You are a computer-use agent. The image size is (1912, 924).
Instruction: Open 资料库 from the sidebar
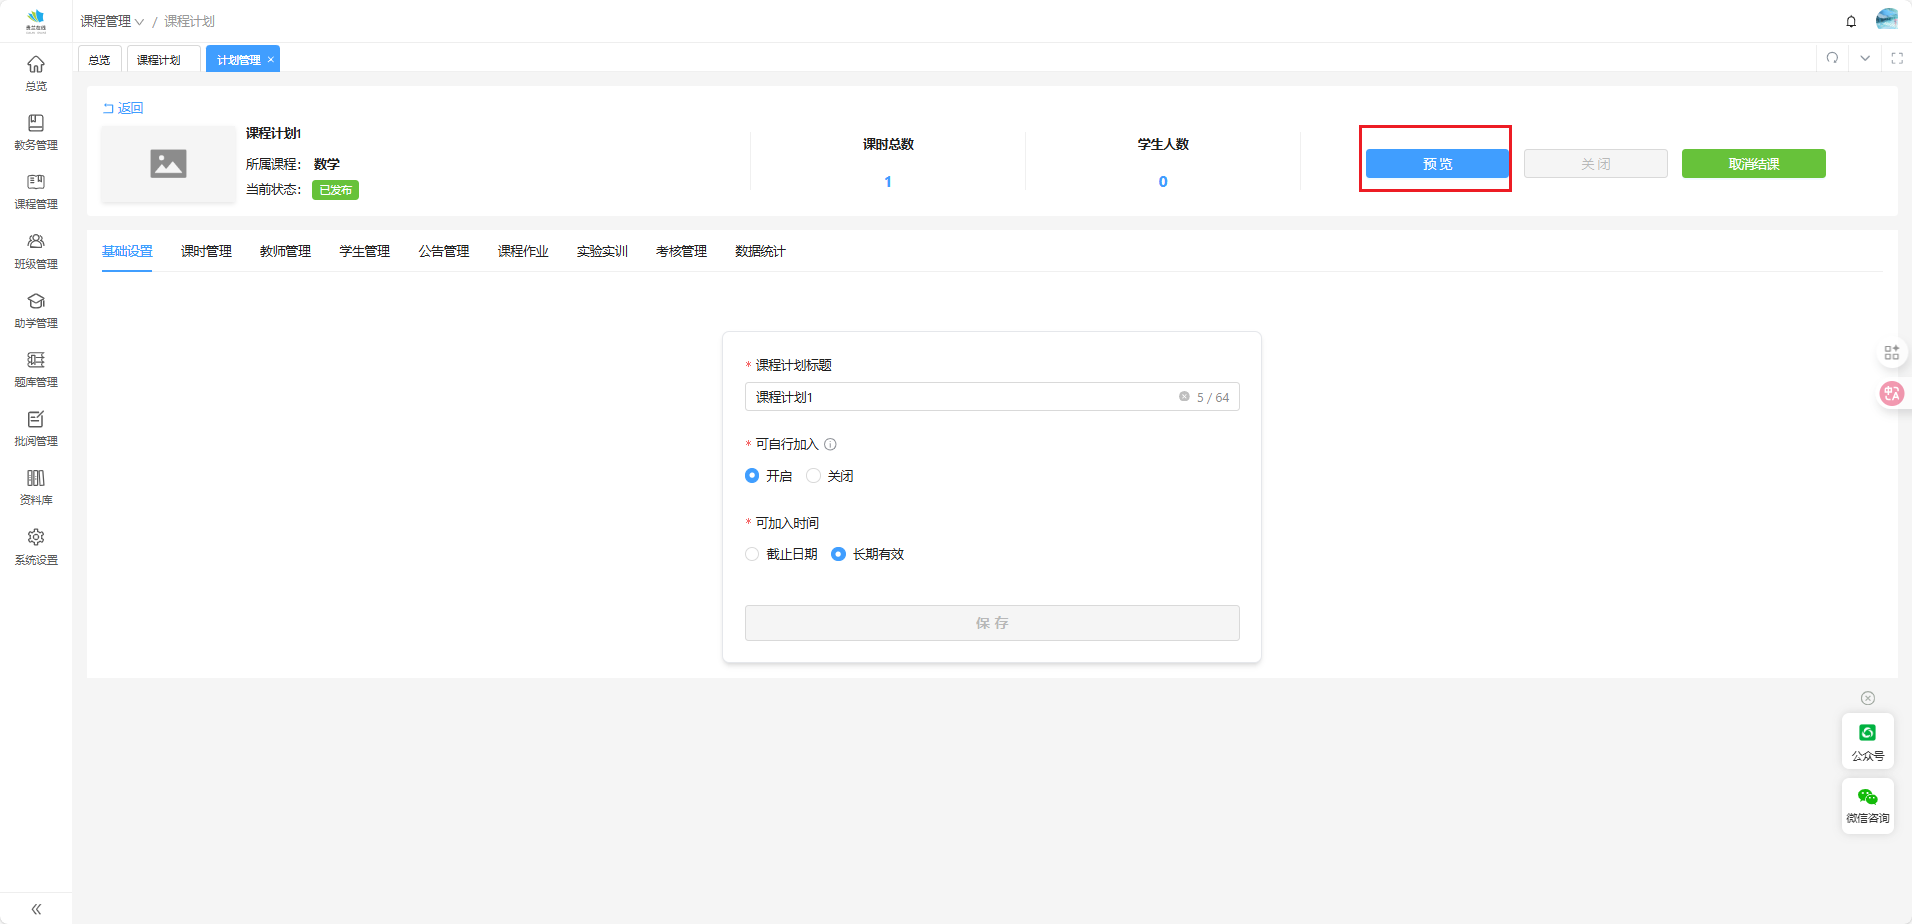(36, 487)
